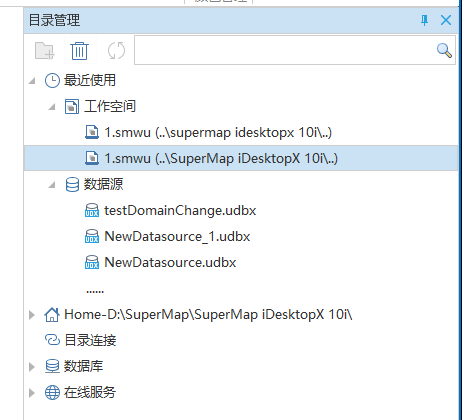Select the testDomainChange.udbx datasource
This screenshot has width=462, height=420.
click(x=170, y=211)
